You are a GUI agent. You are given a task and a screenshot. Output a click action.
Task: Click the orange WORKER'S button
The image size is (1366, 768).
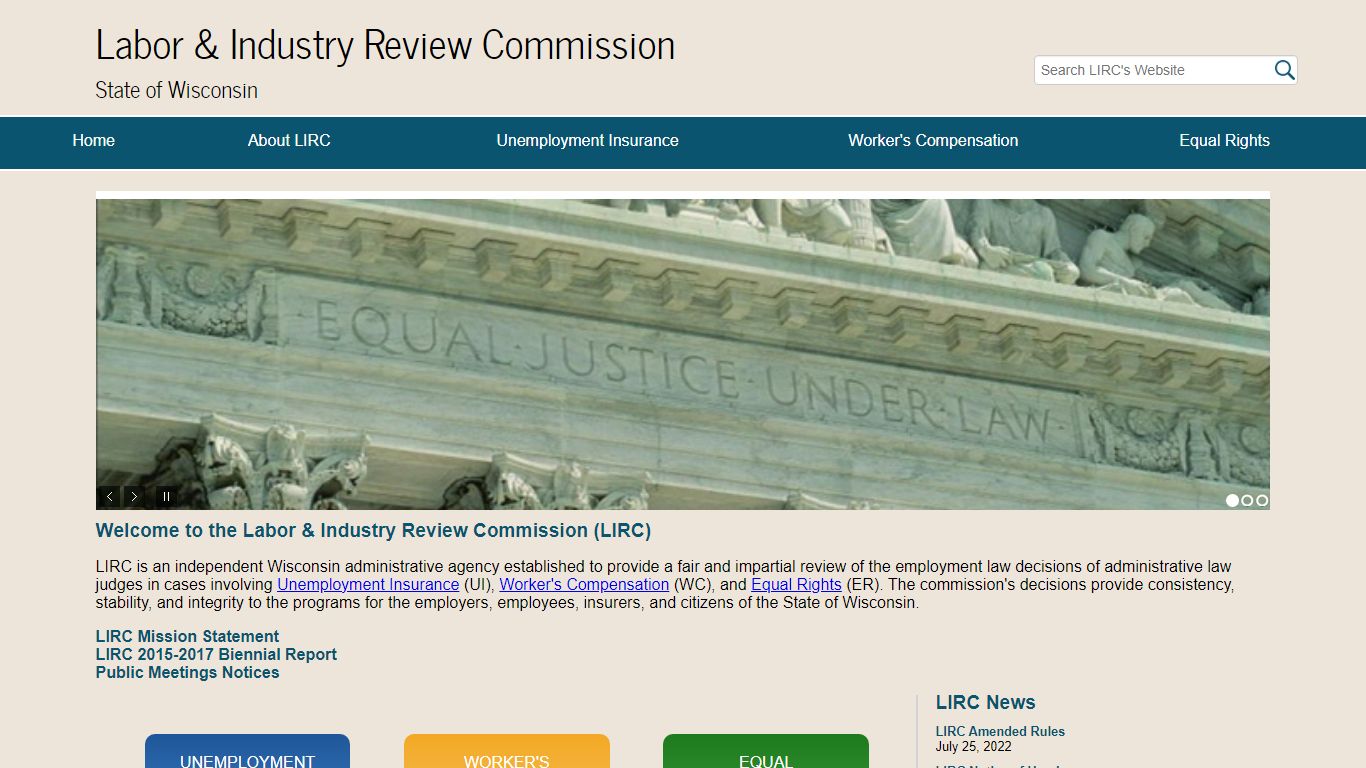click(x=506, y=752)
